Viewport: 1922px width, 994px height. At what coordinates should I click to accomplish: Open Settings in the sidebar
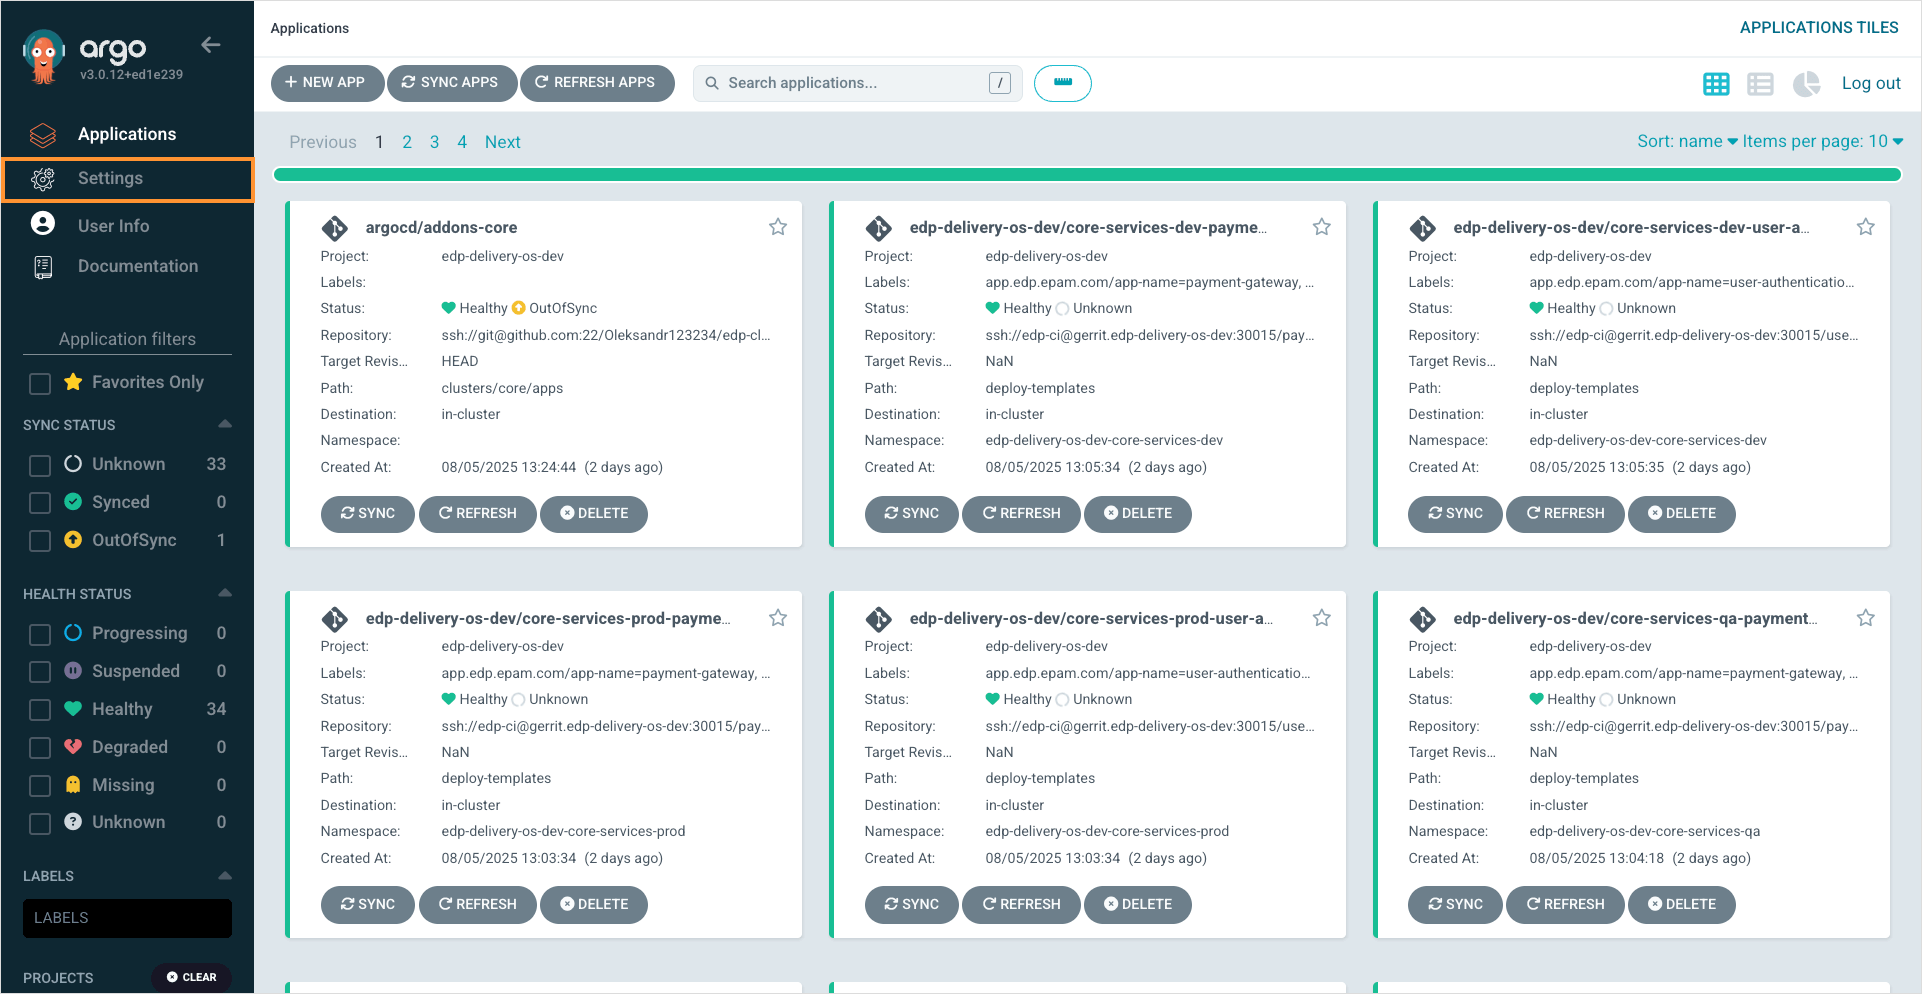point(110,179)
